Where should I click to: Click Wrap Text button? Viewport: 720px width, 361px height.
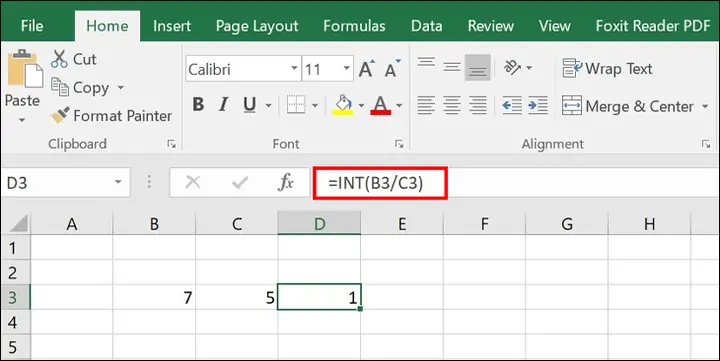(607, 68)
